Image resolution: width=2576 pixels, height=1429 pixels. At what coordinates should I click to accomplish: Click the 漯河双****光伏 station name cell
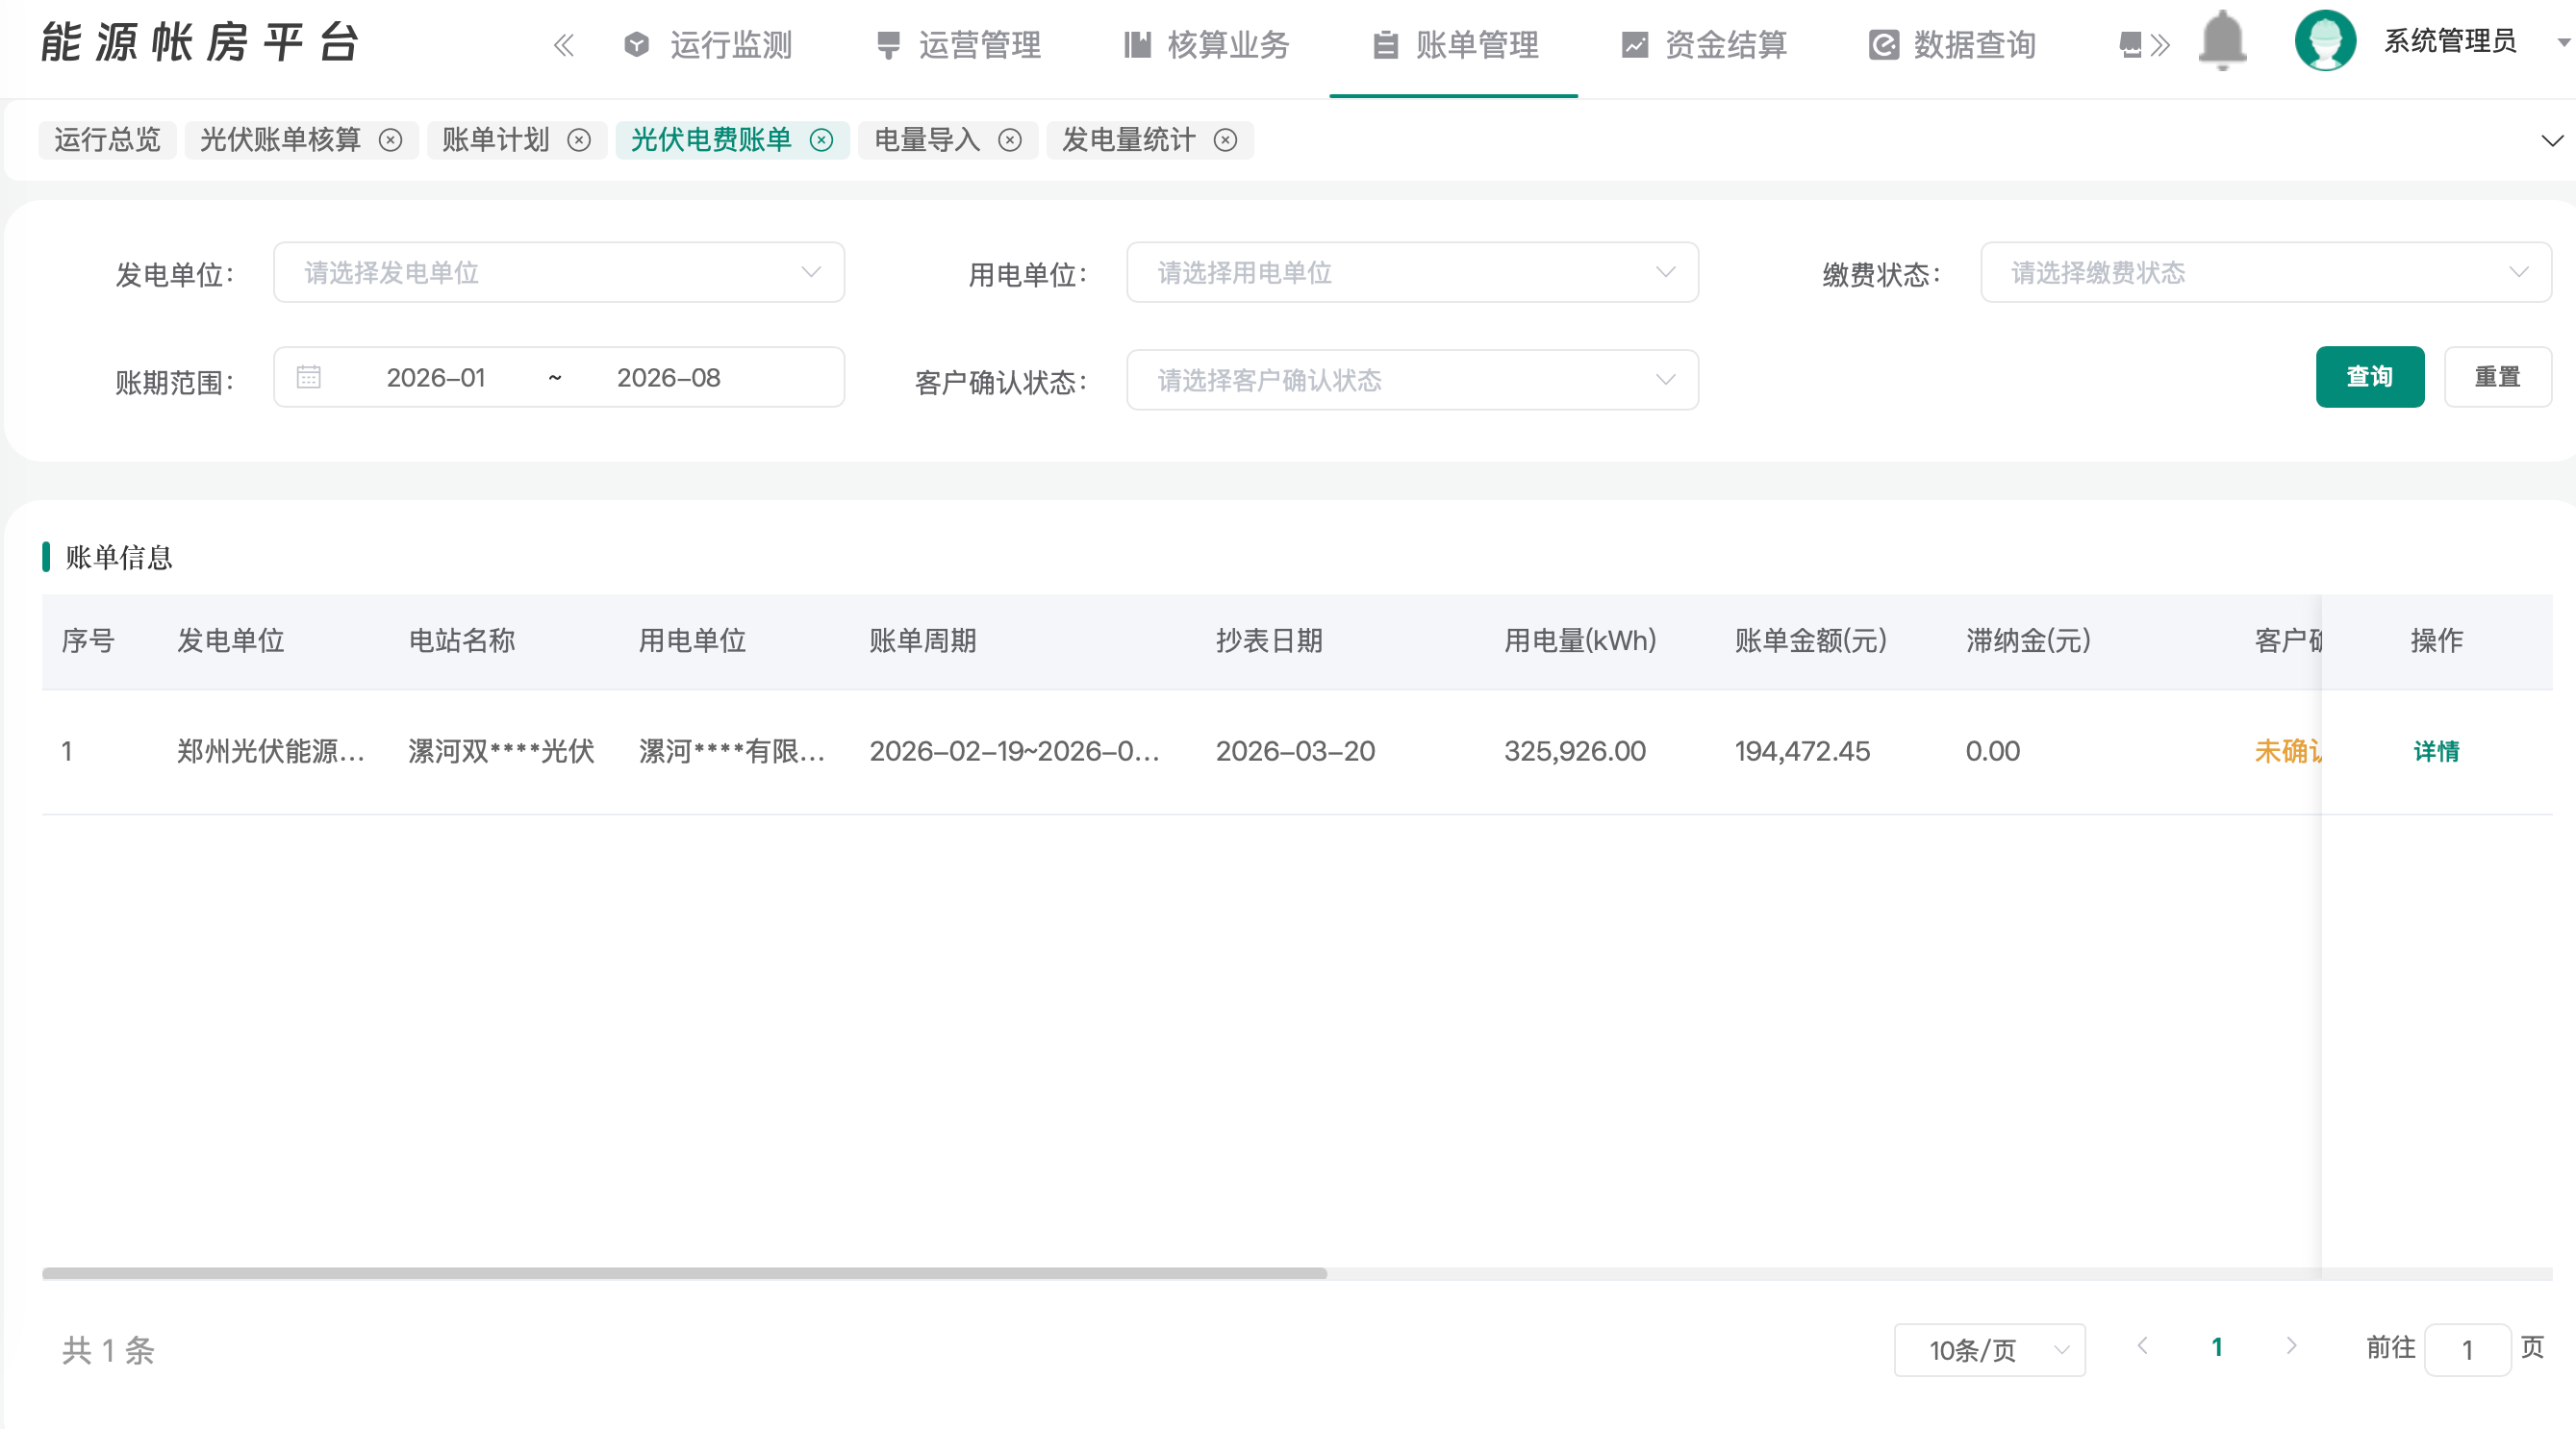coord(501,751)
